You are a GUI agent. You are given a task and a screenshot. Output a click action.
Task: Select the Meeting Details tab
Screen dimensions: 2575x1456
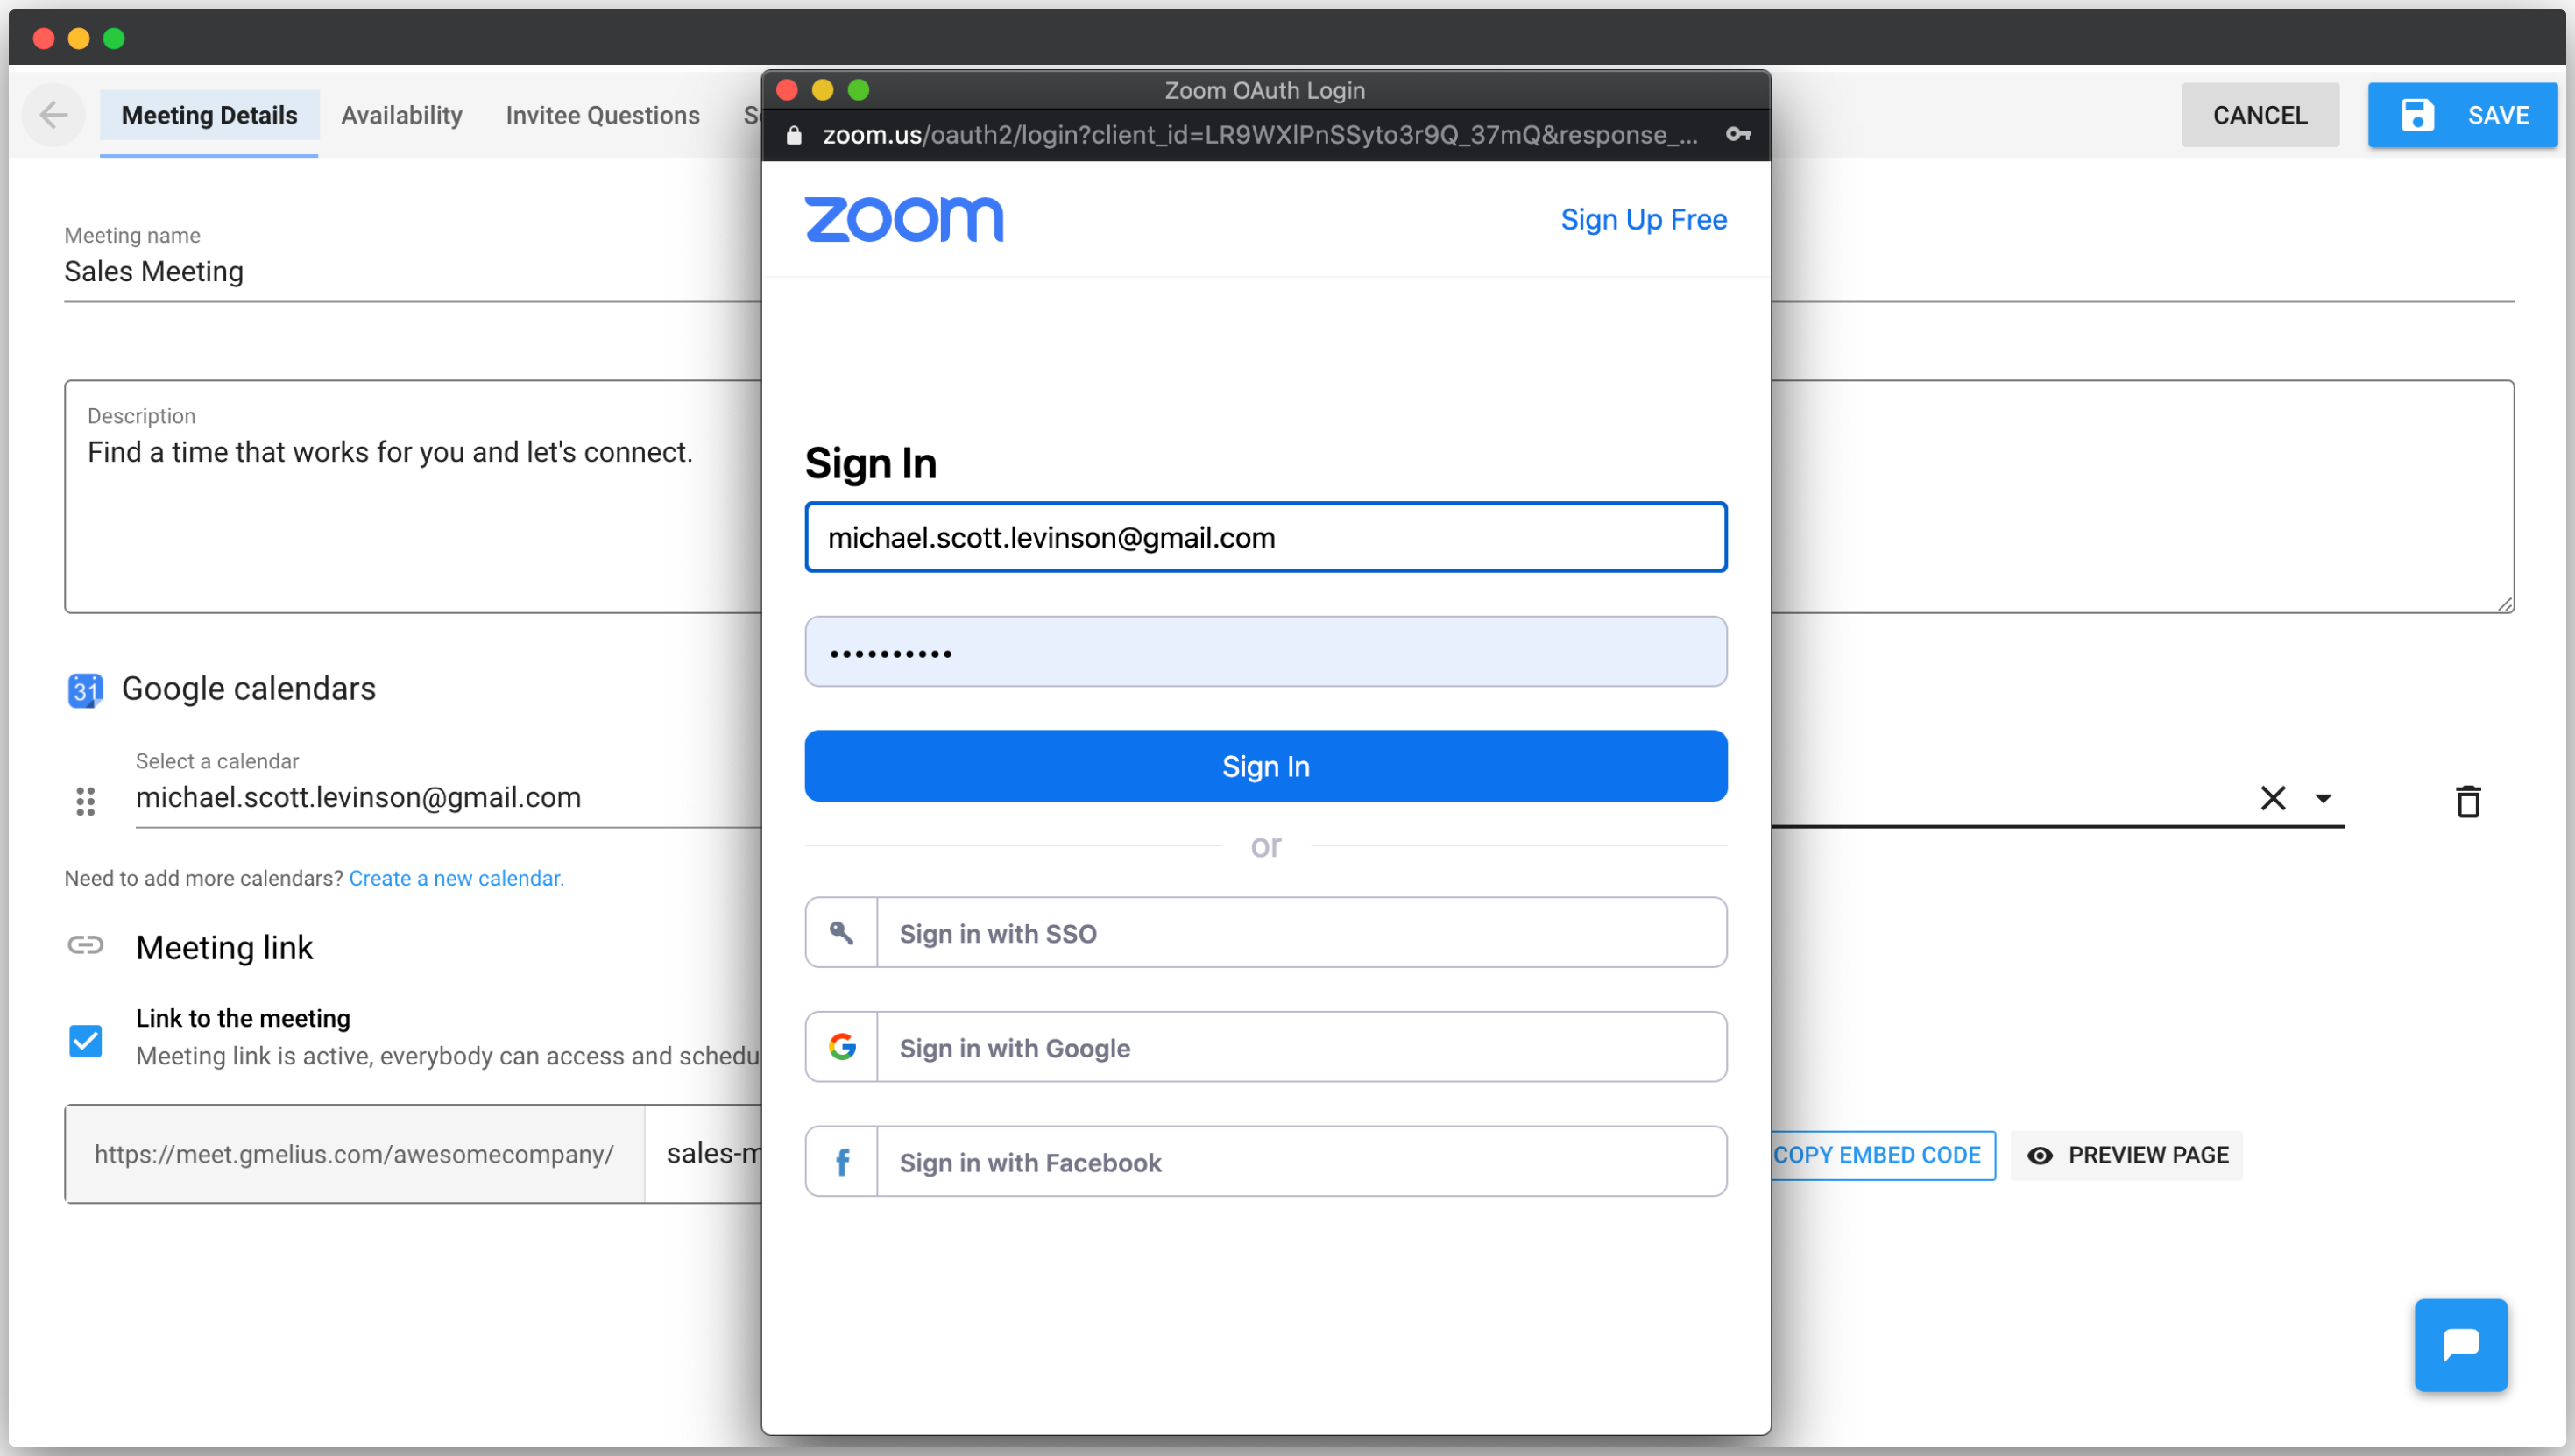210,115
